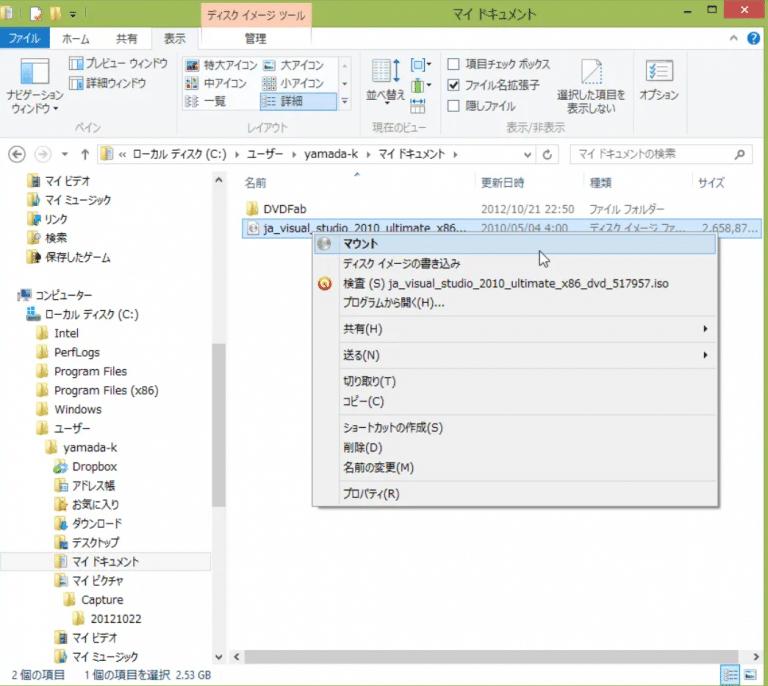
Task: Select the DVDFab folder row
Action: pos(501,210)
